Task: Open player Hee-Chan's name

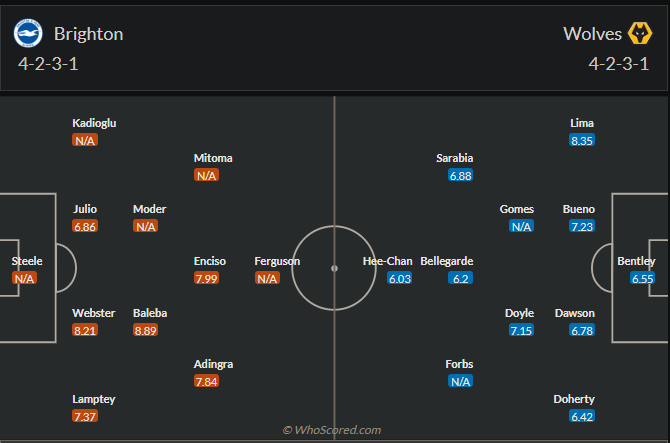Action: (387, 261)
